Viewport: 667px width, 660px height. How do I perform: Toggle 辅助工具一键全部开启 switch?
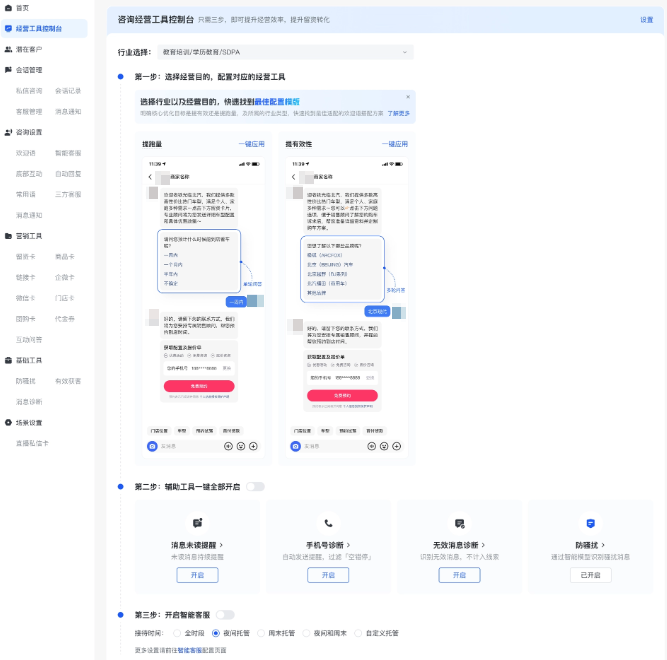[256, 486]
